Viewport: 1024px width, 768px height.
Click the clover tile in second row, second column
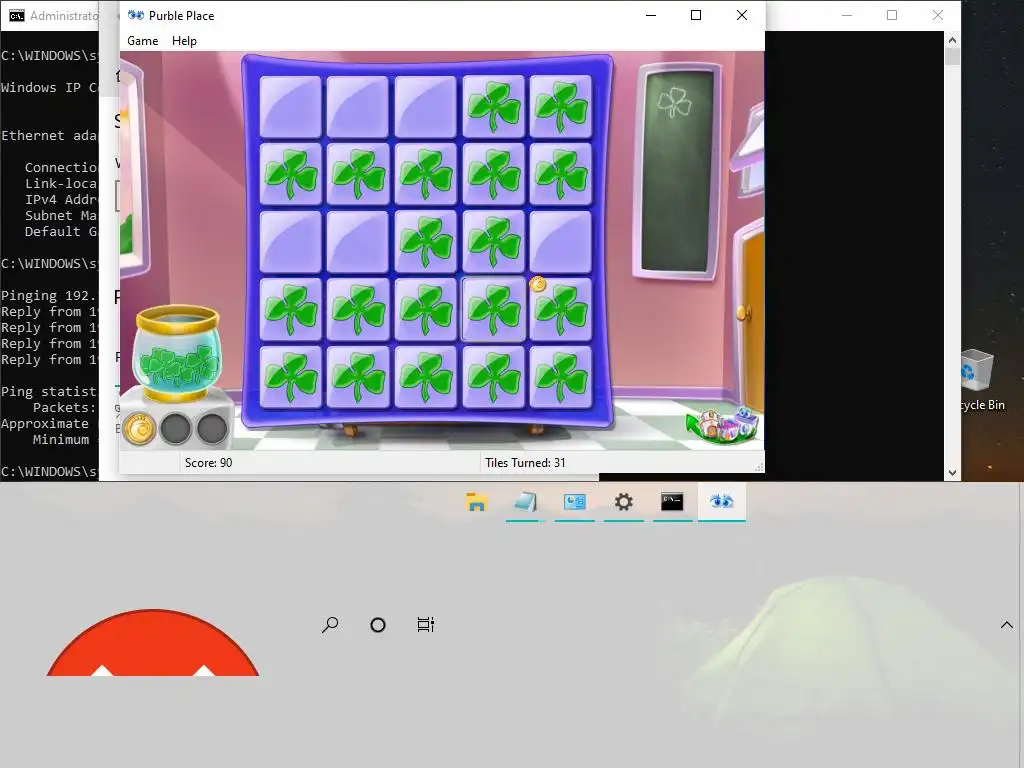point(358,174)
